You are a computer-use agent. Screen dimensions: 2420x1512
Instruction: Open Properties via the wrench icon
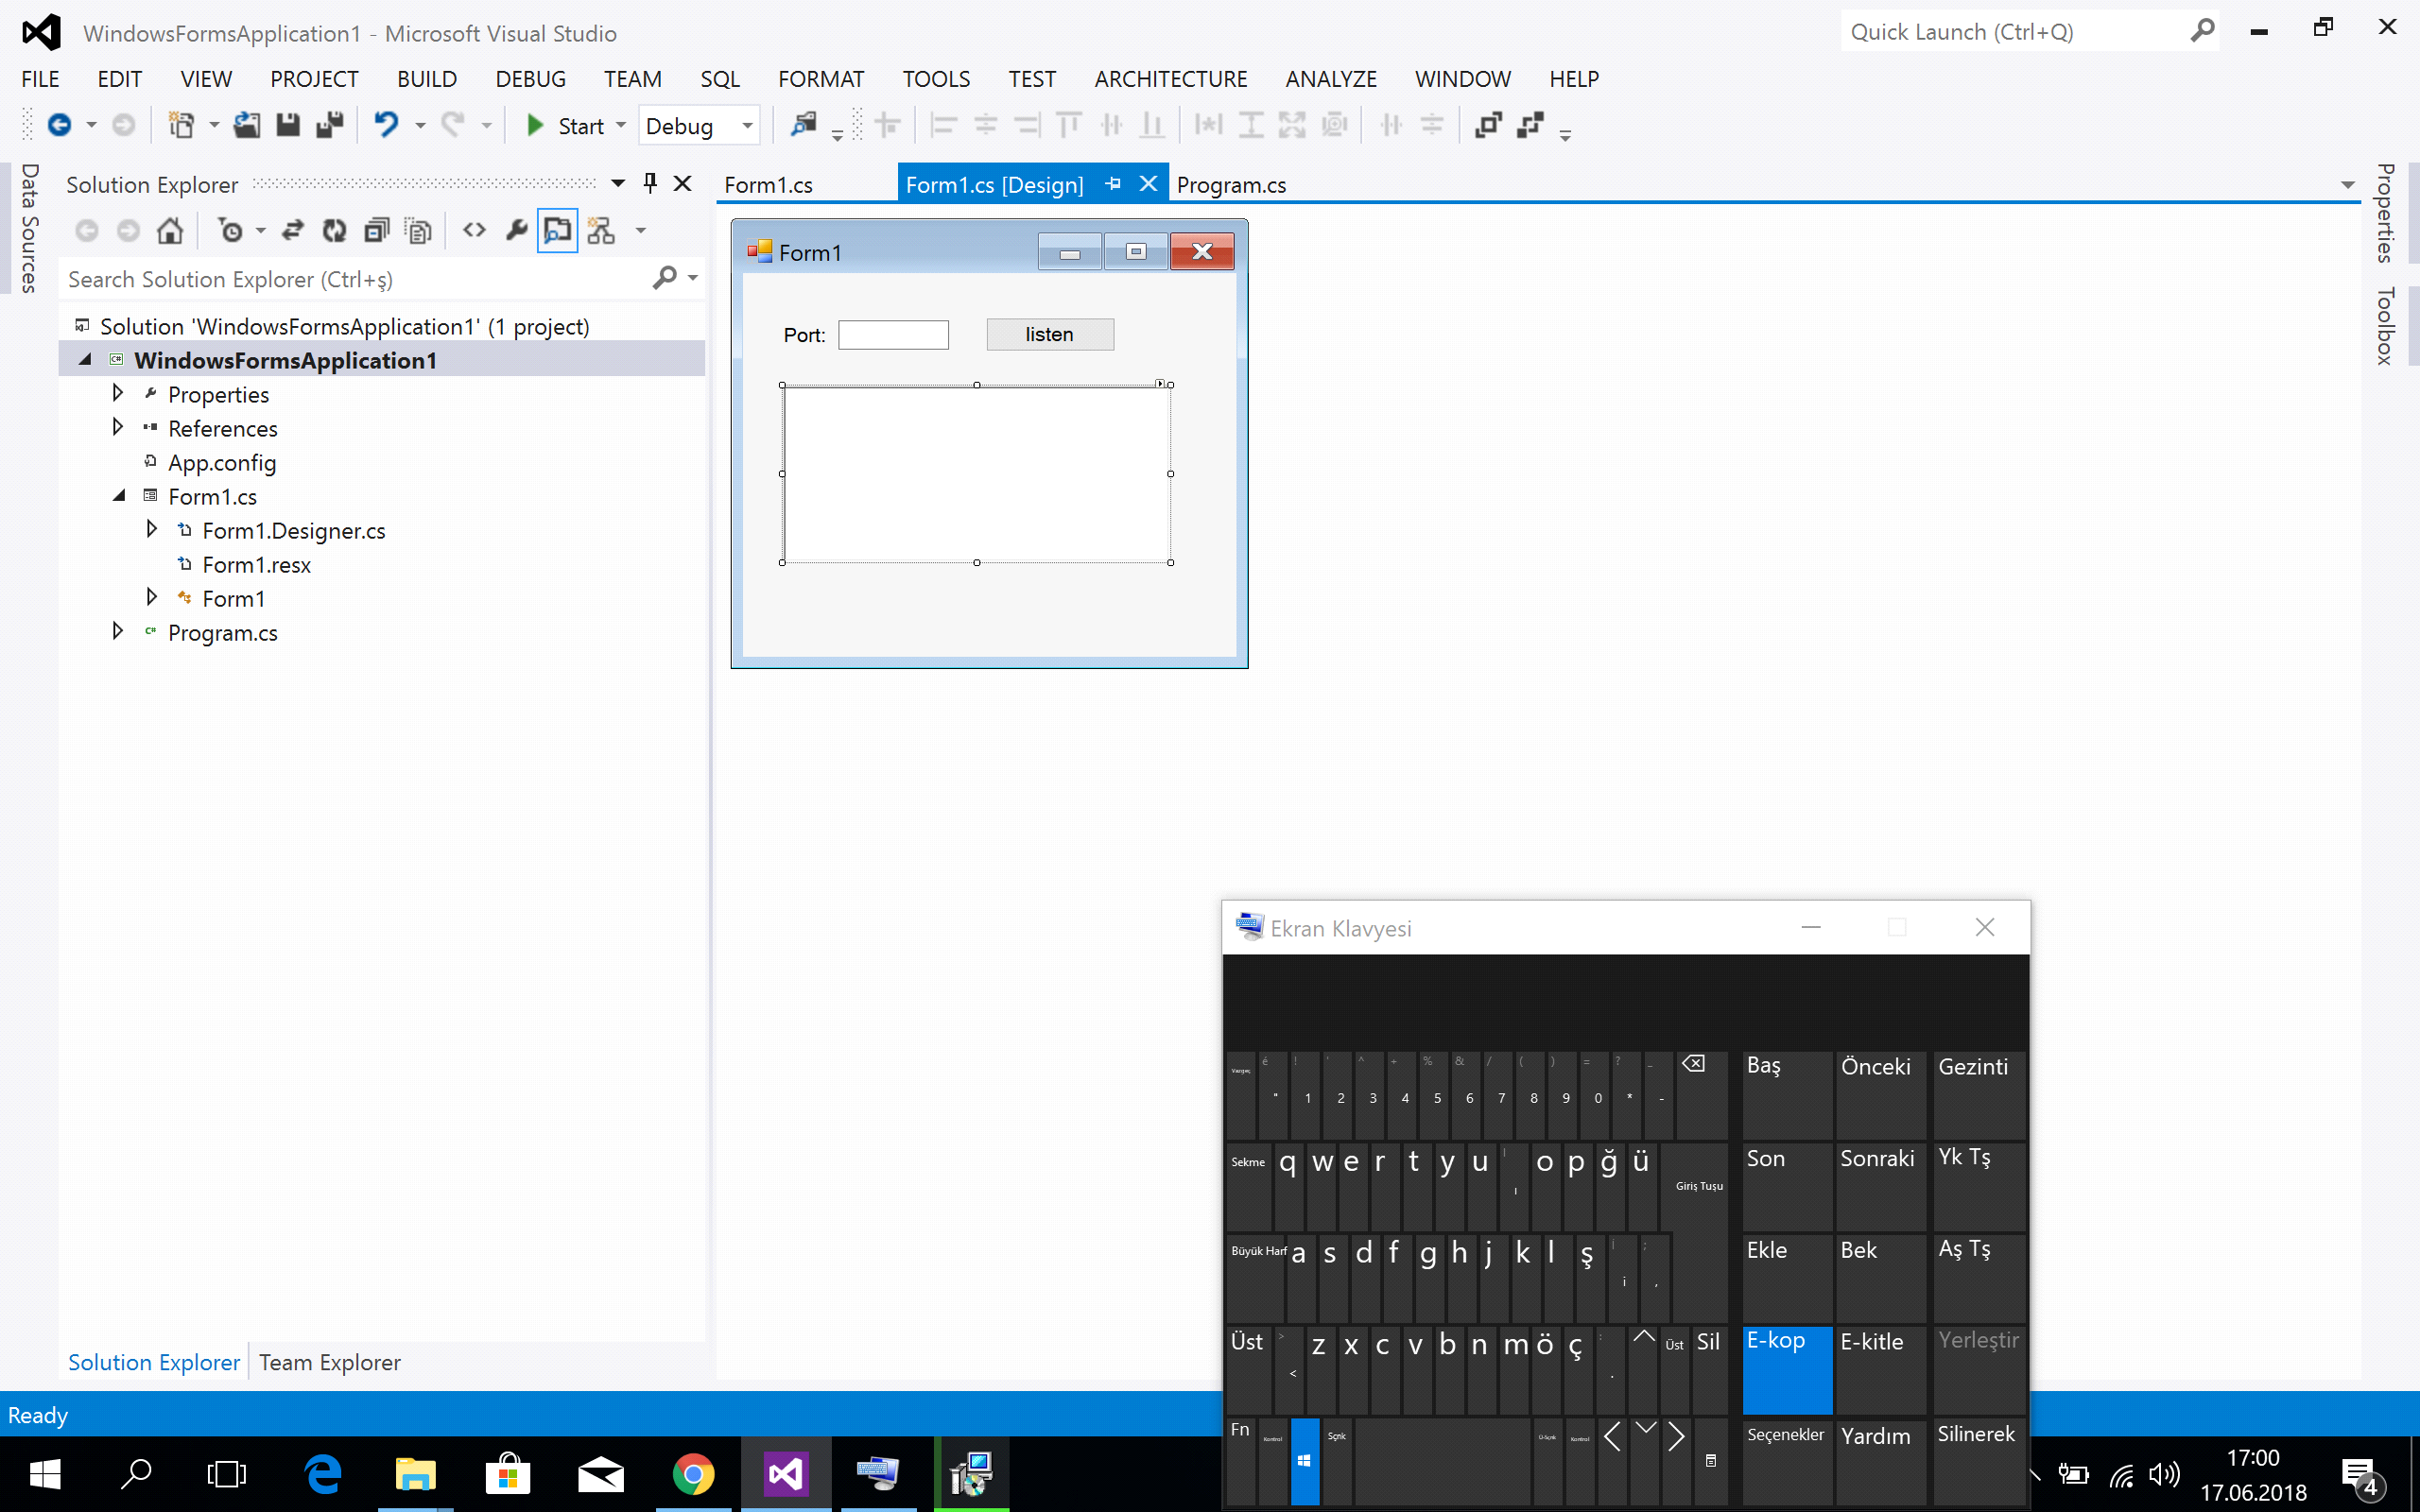[x=516, y=231]
